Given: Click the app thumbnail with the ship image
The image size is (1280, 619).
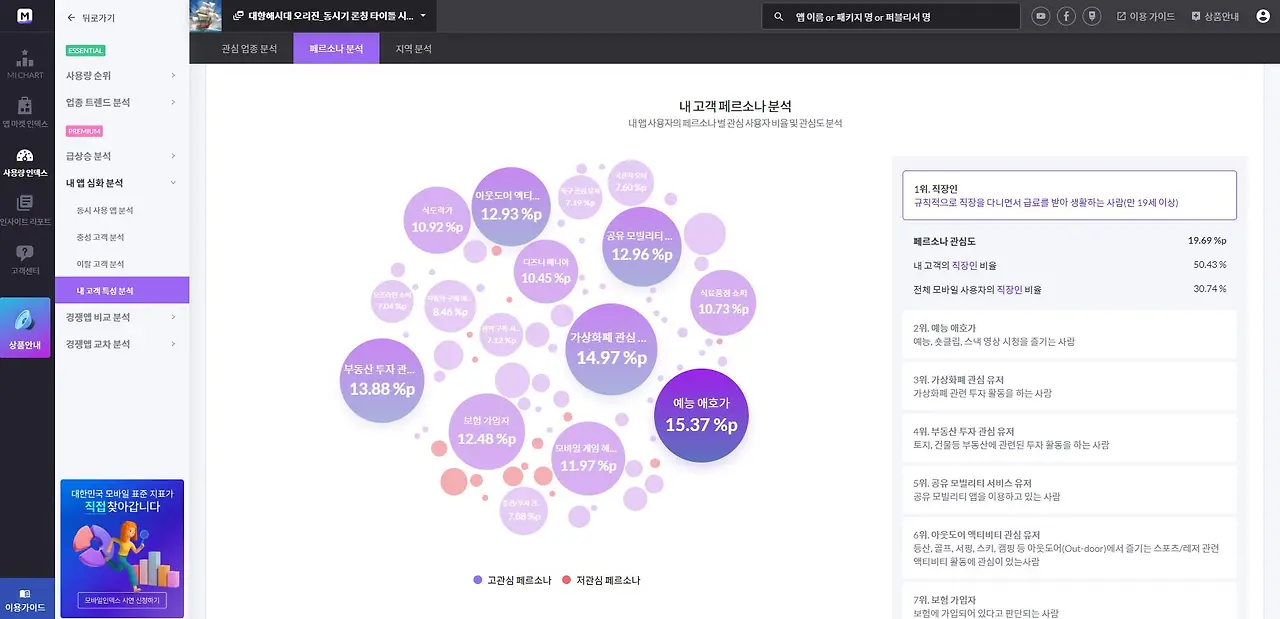Looking at the screenshot, I should click(x=205, y=16).
